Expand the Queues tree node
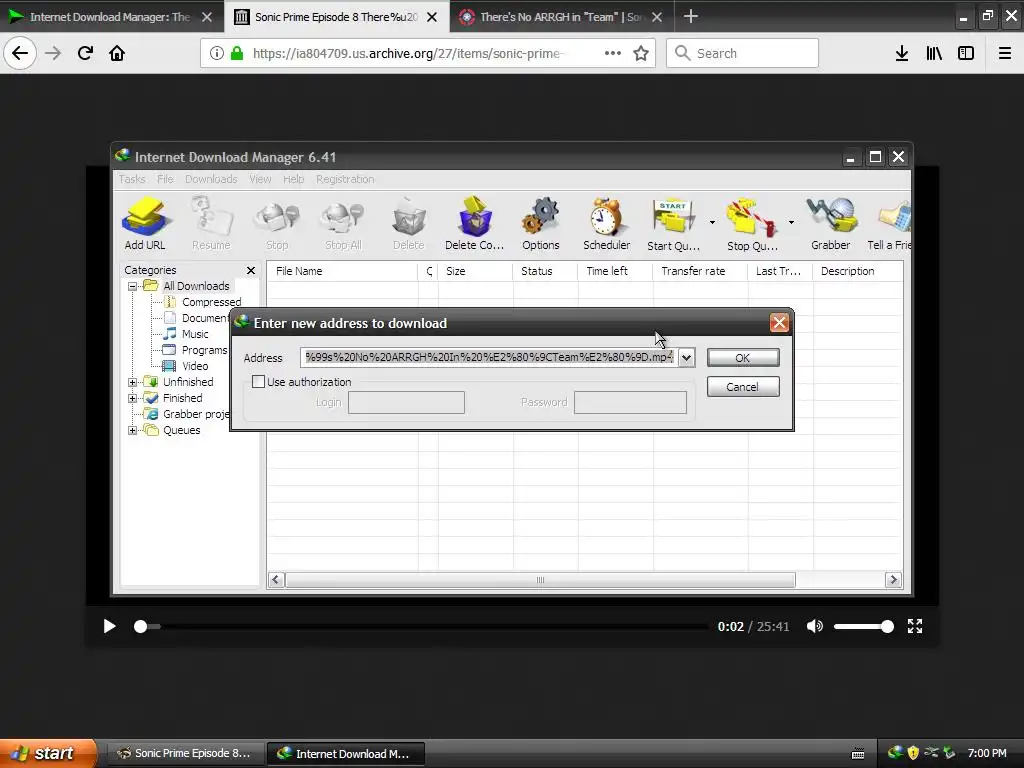 point(133,430)
